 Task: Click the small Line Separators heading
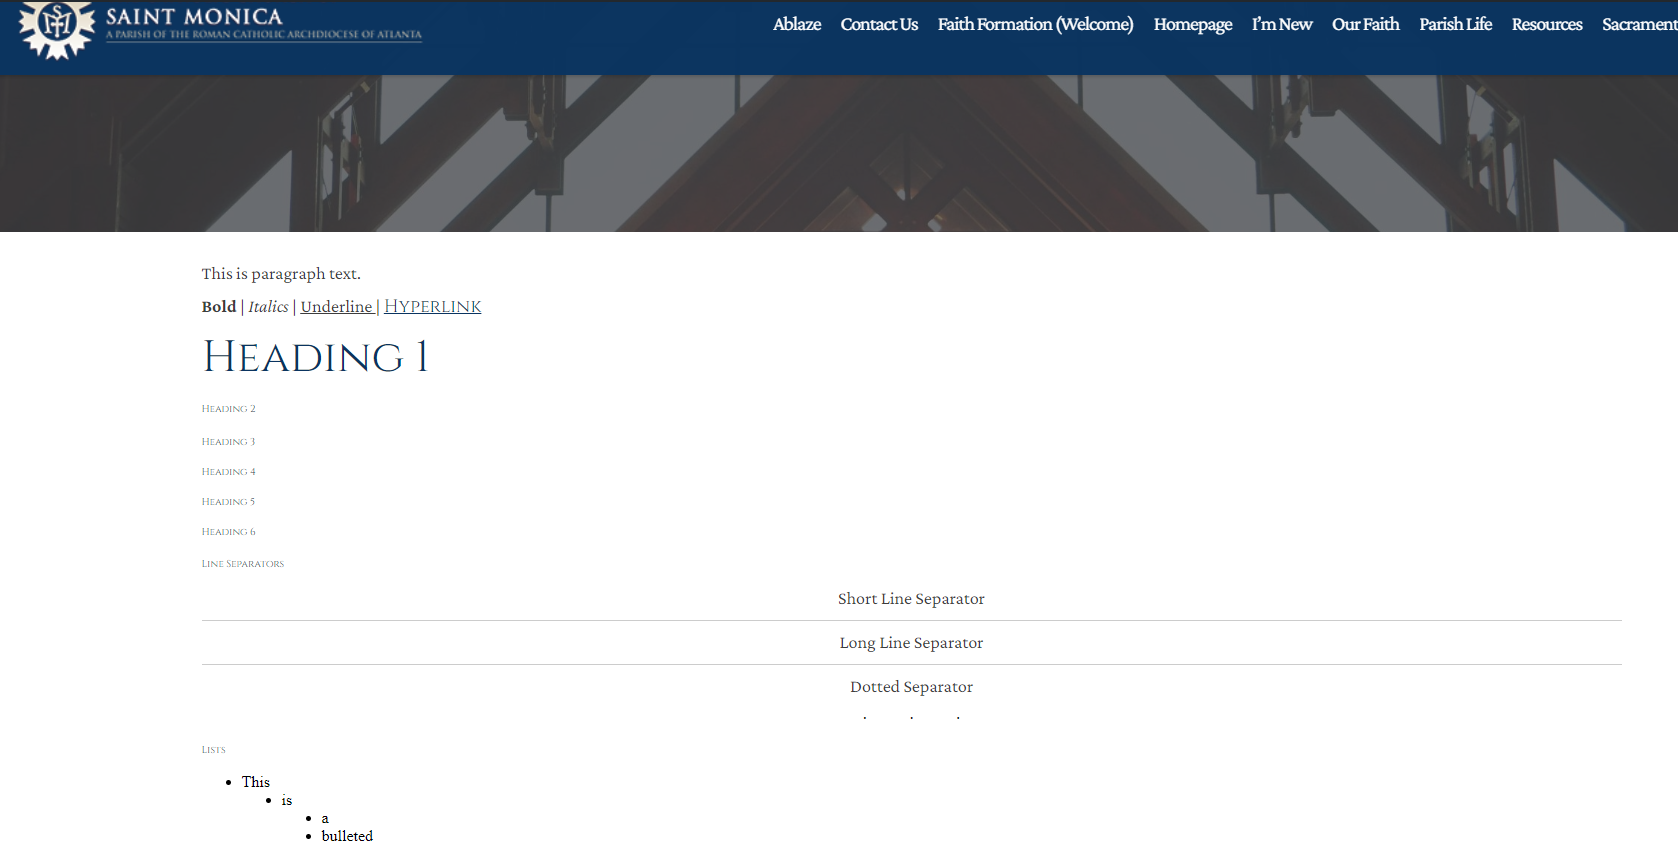(x=242, y=564)
